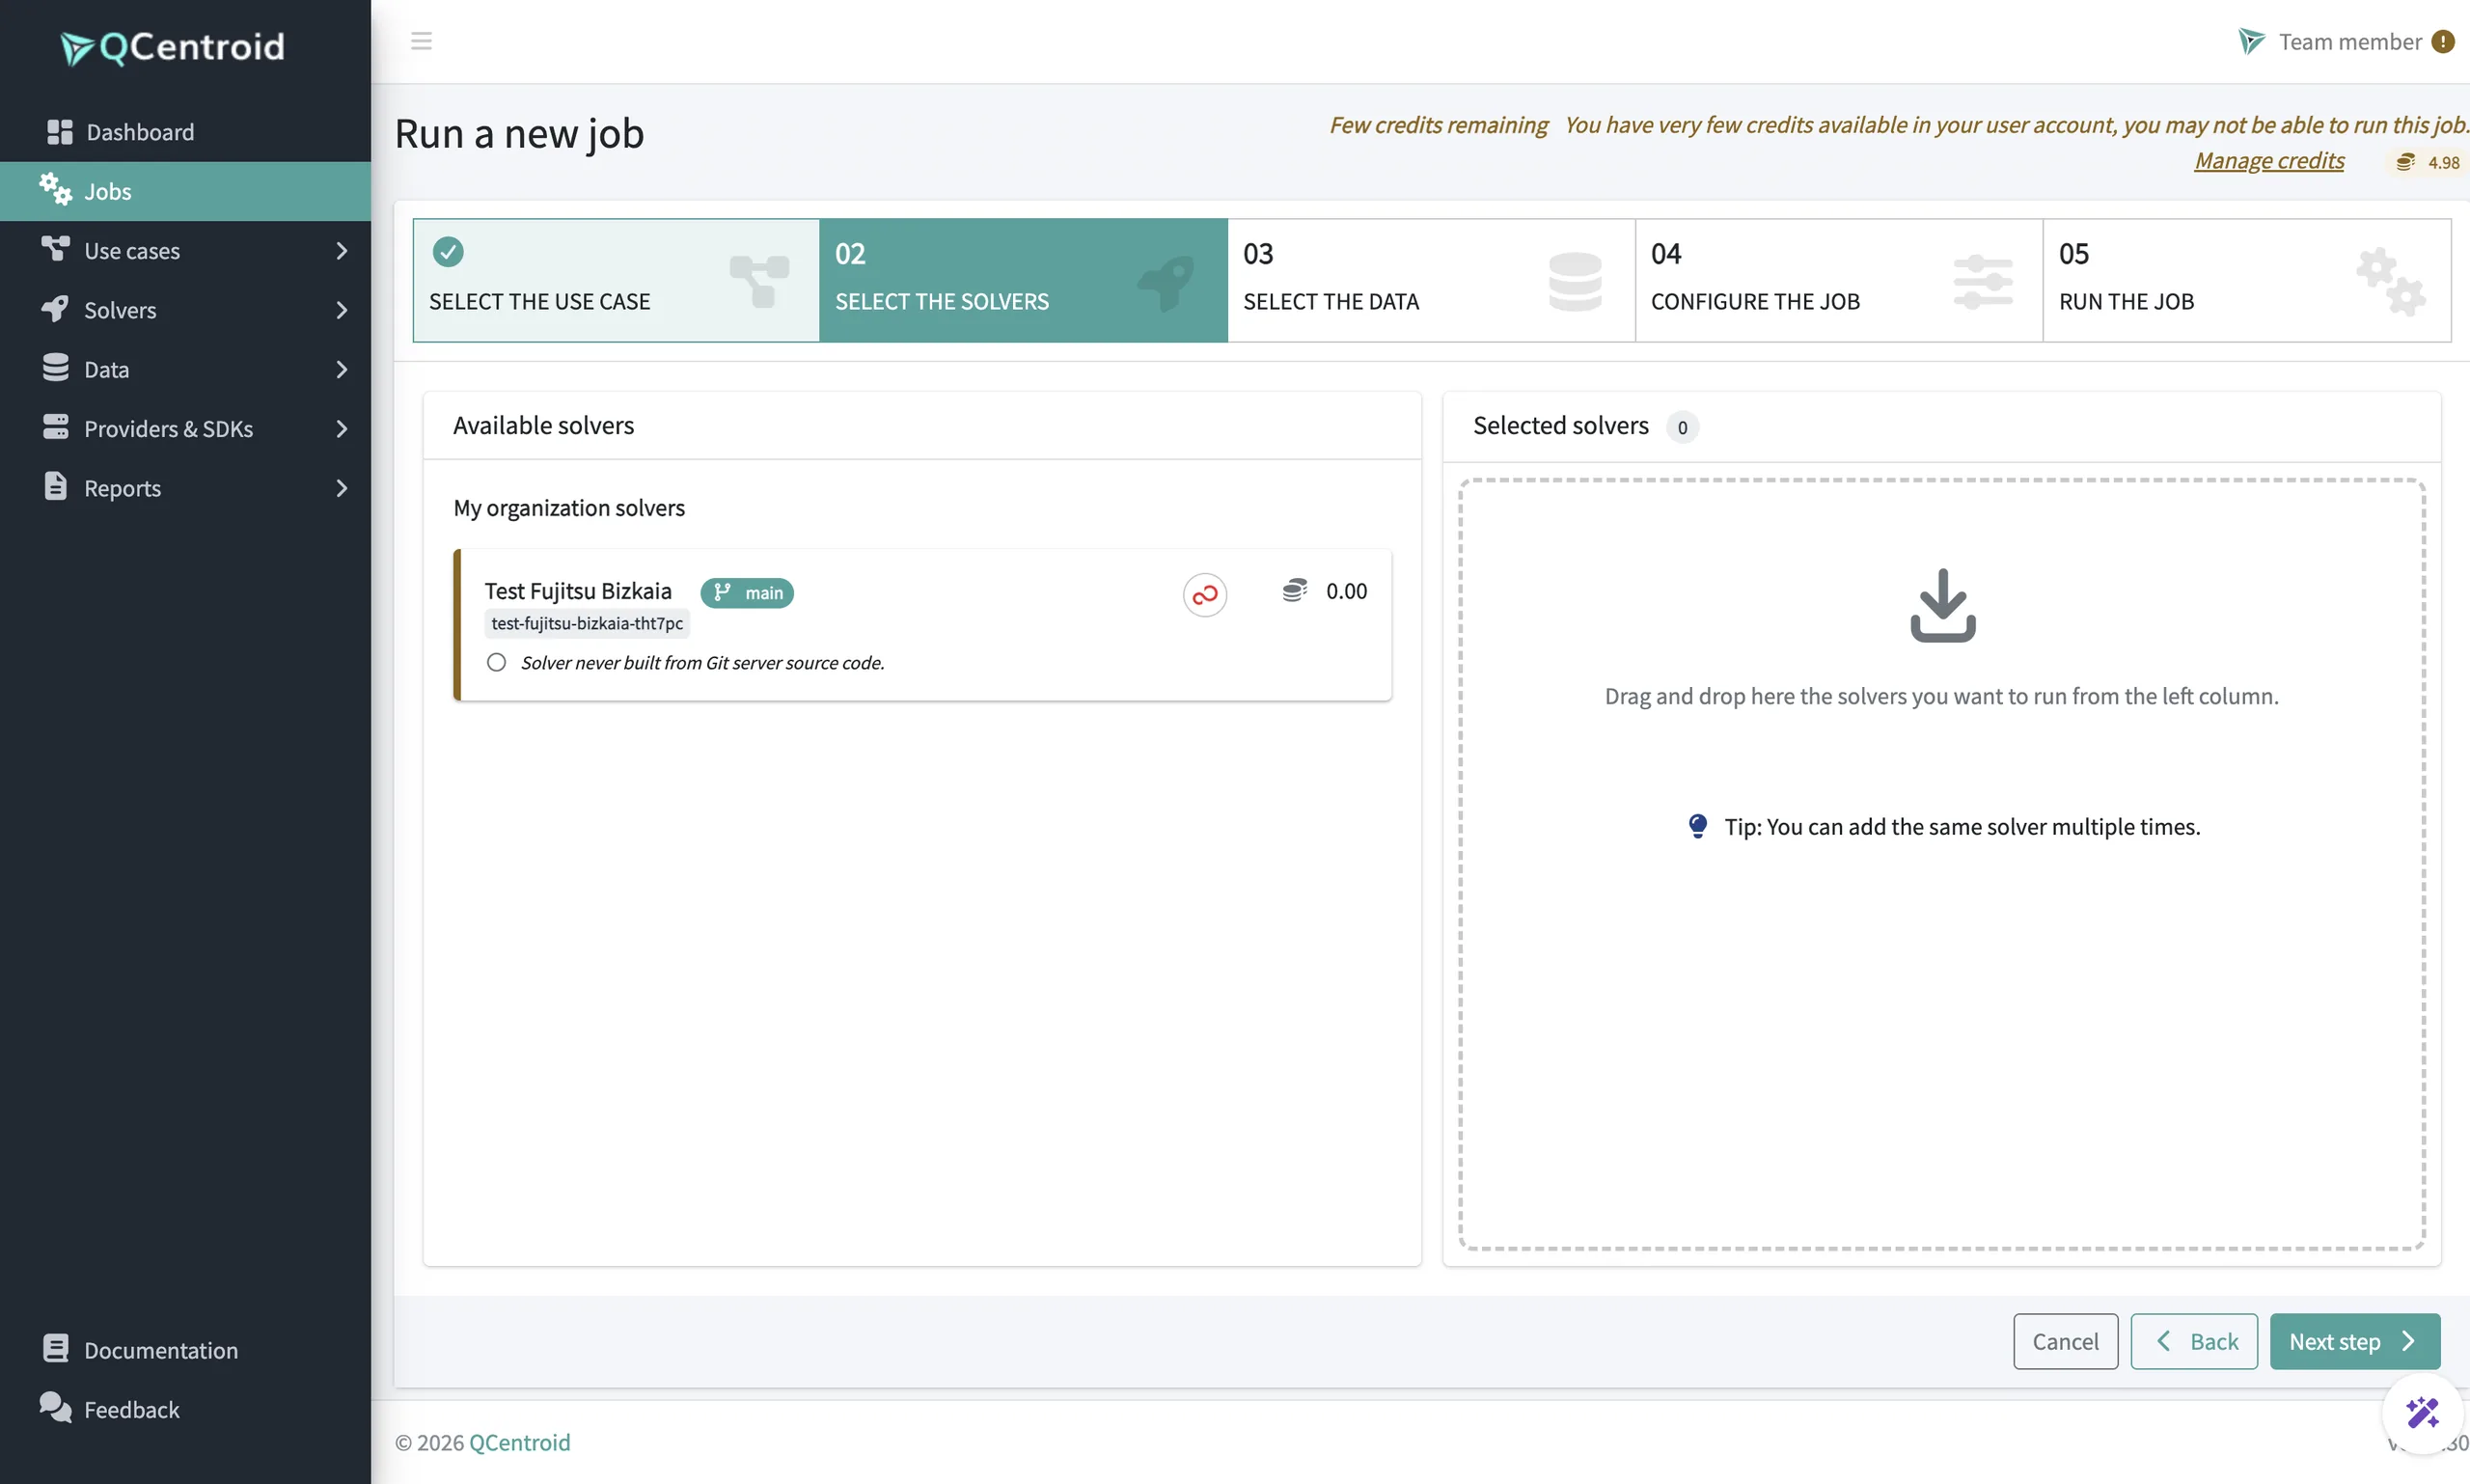Click the Providers & SDKs server icon

click(x=56, y=426)
